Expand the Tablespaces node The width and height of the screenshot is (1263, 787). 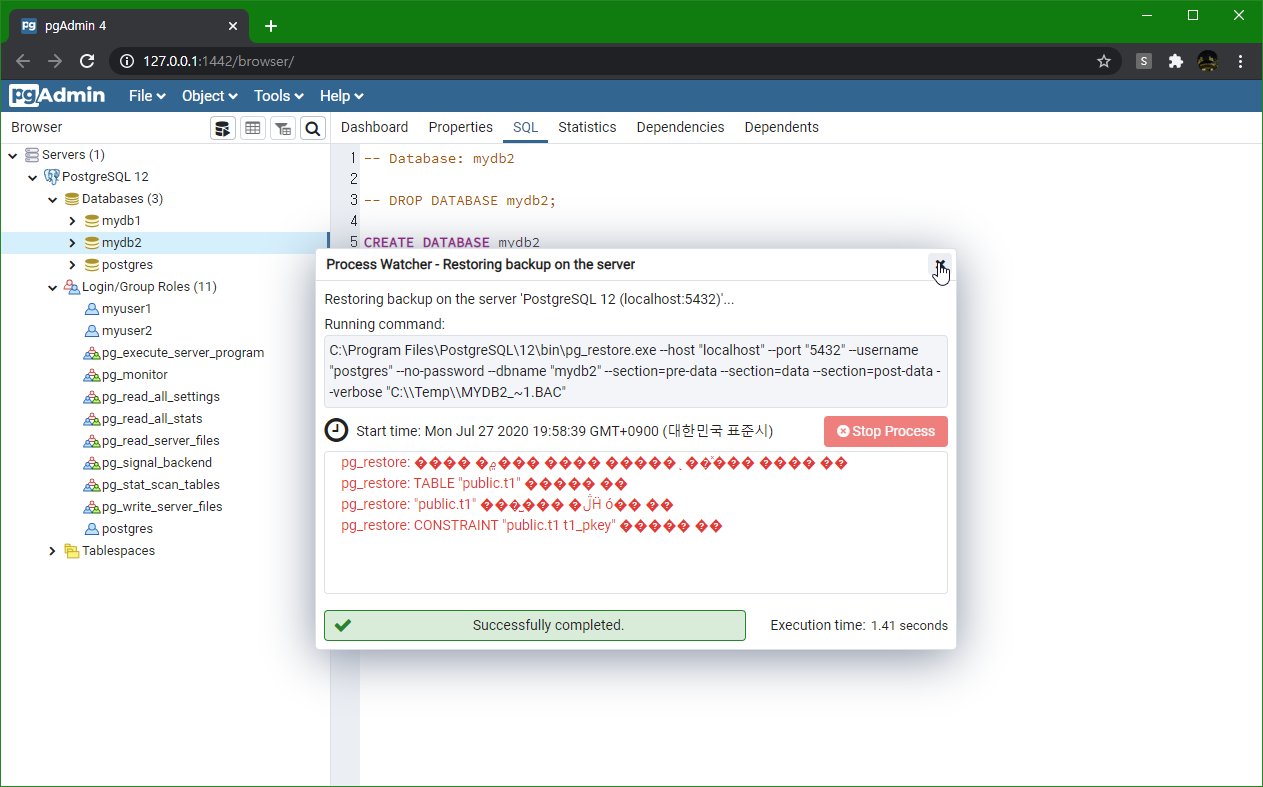[x=53, y=551]
